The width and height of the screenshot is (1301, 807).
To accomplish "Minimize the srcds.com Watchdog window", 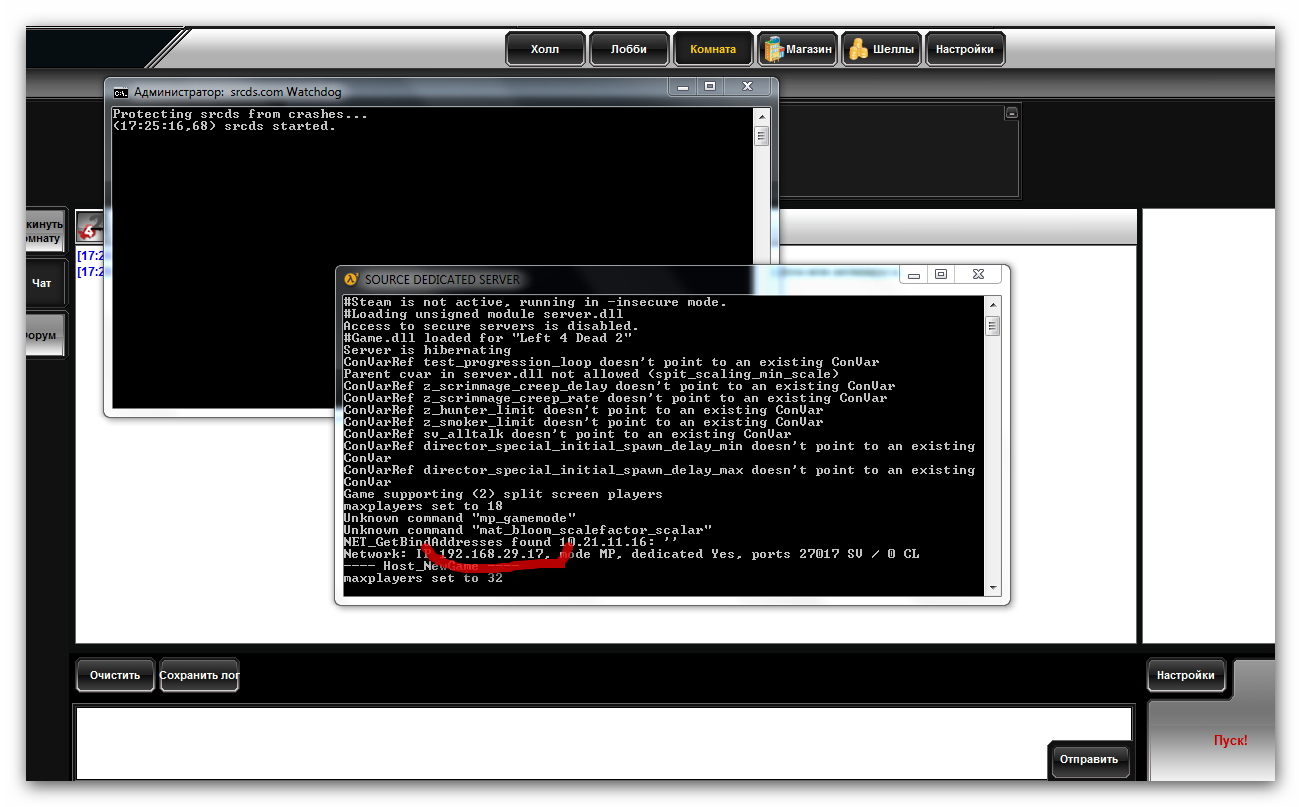I will [683, 86].
